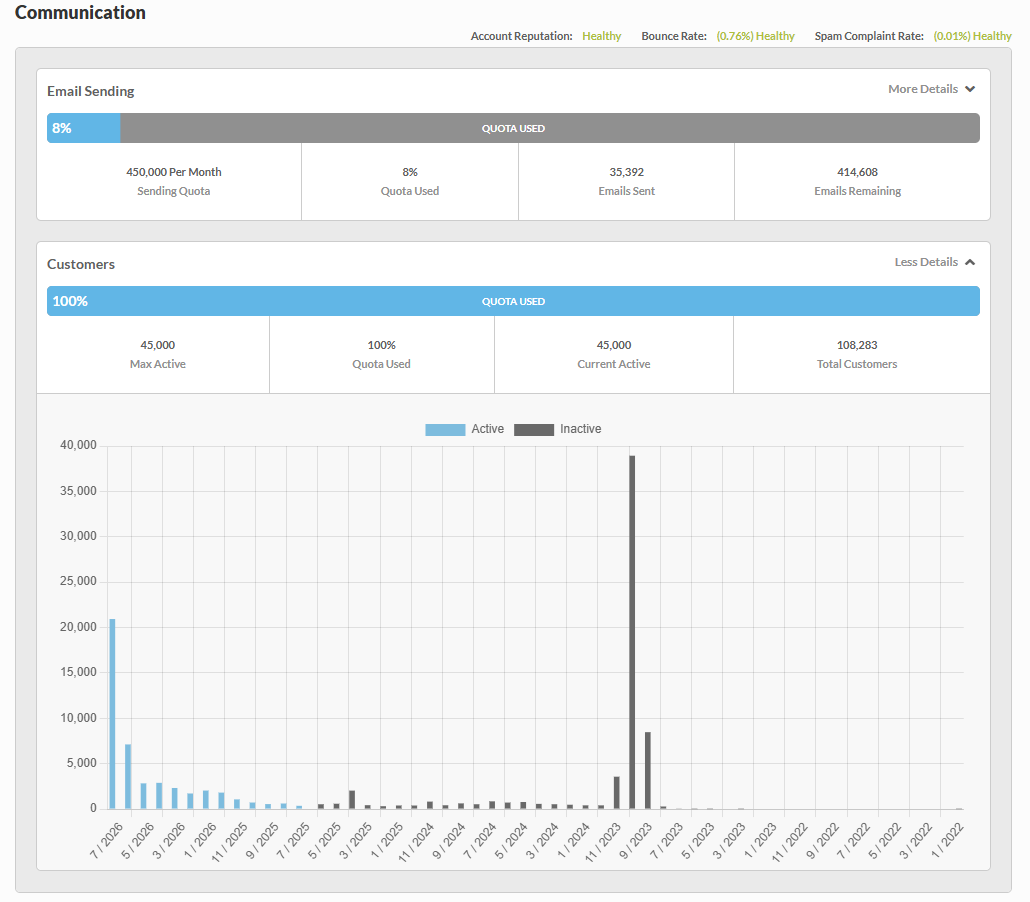
Task: Click the 'Customers' section heading
Action: point(81,264)
